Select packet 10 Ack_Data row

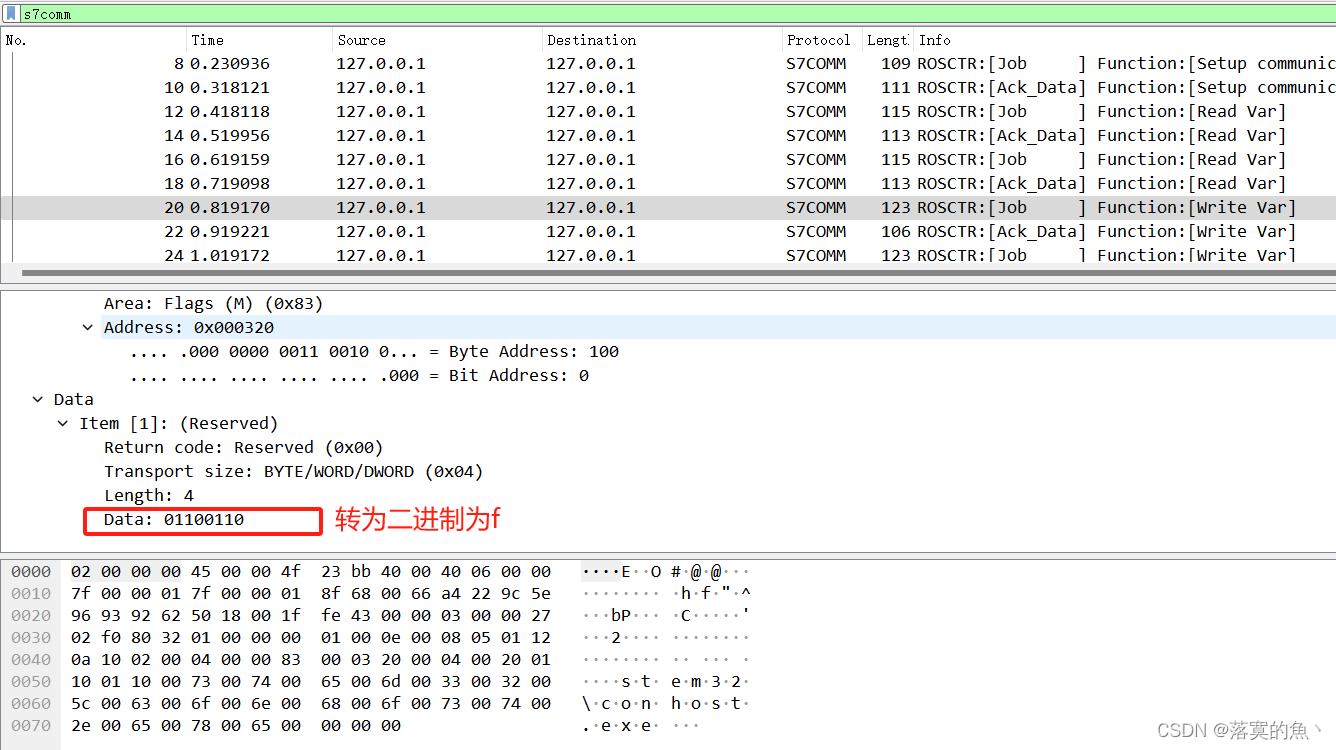[x=668, y=87]
